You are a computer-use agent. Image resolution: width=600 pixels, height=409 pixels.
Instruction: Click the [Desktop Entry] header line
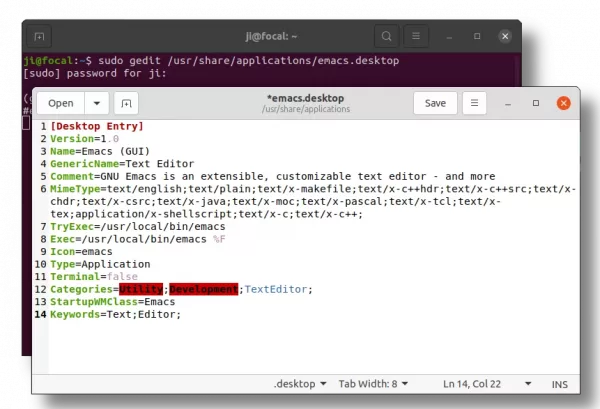(97, 126)
